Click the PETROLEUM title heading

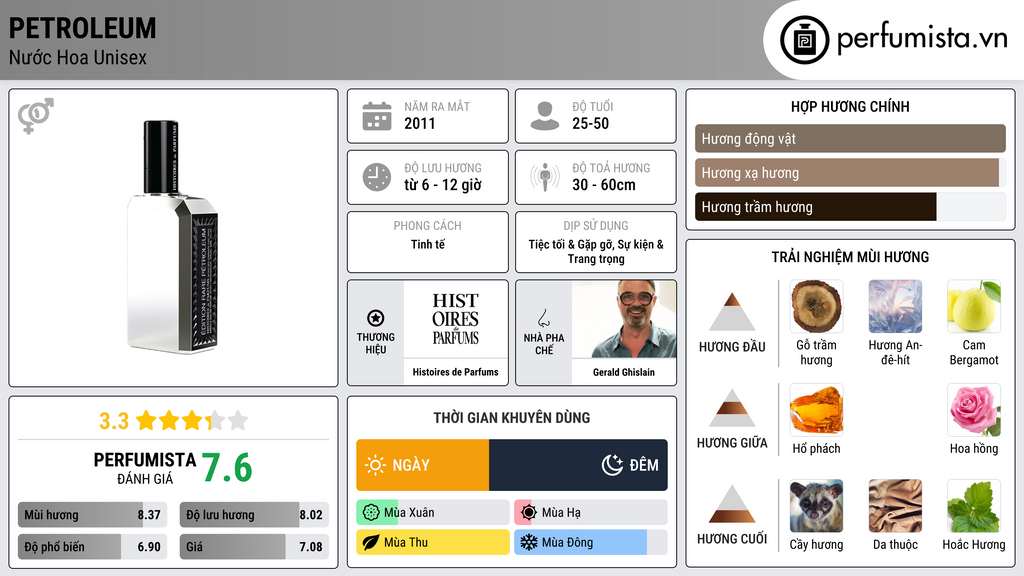82,29
